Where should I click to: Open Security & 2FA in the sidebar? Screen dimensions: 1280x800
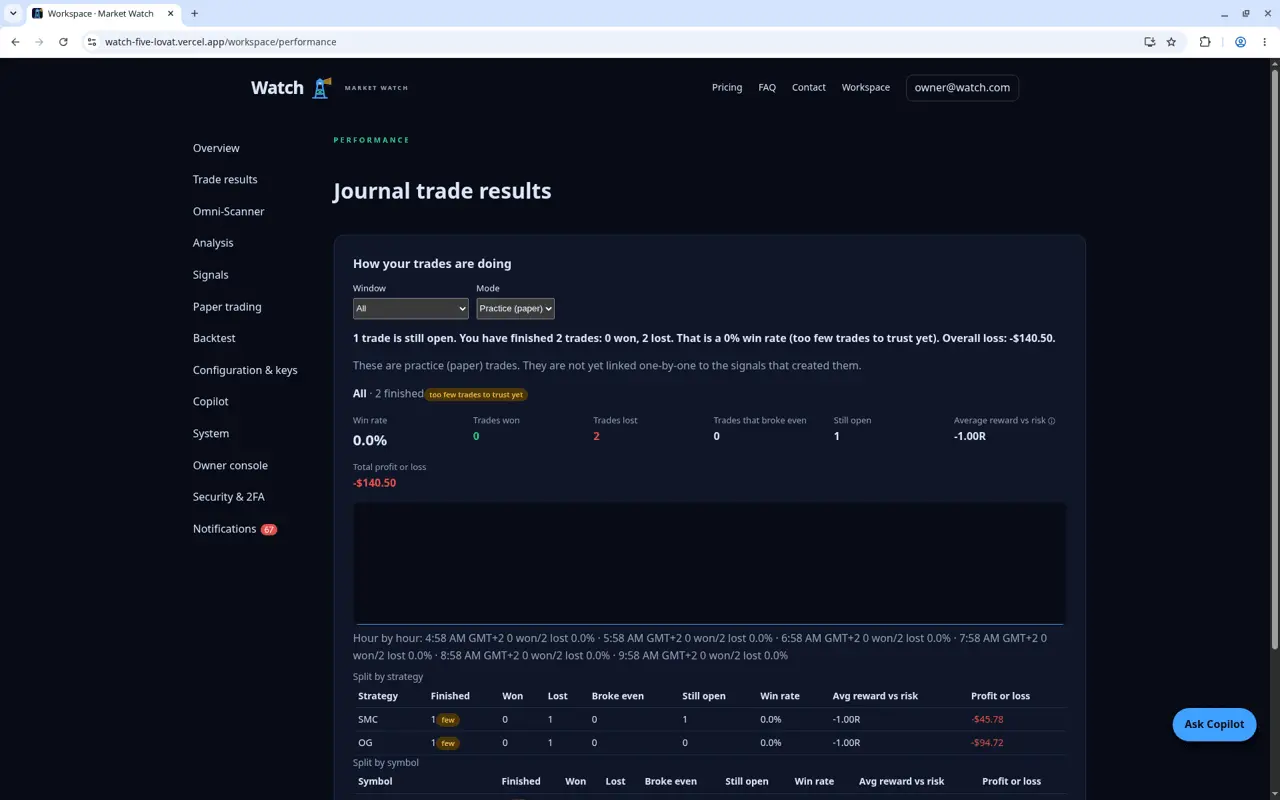point(229,497)
